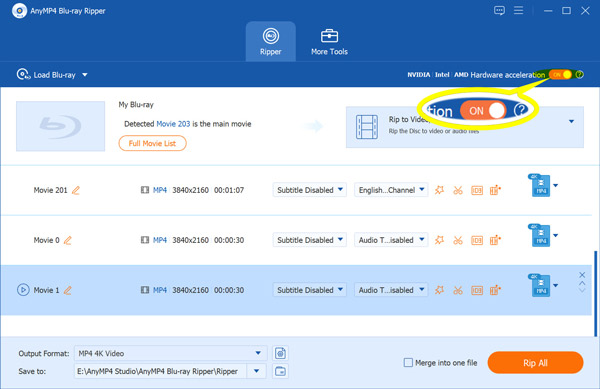600x389 pixels.
Task: Expand the Save to path dropdown
Action: point(257,371)
